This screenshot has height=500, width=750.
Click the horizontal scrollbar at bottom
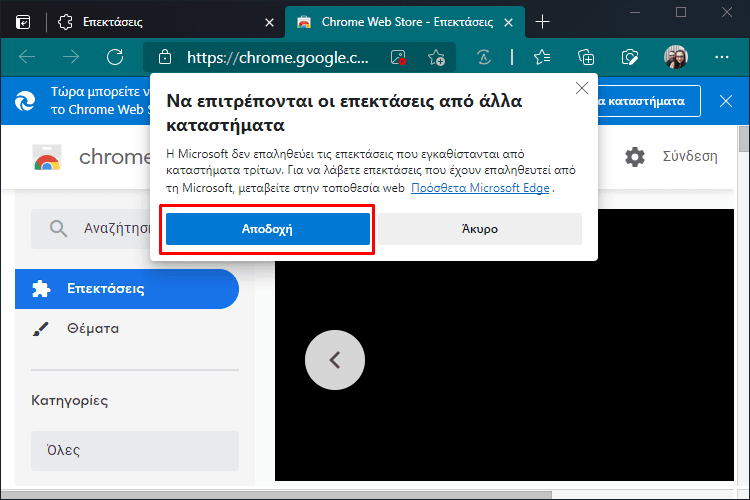276,494
